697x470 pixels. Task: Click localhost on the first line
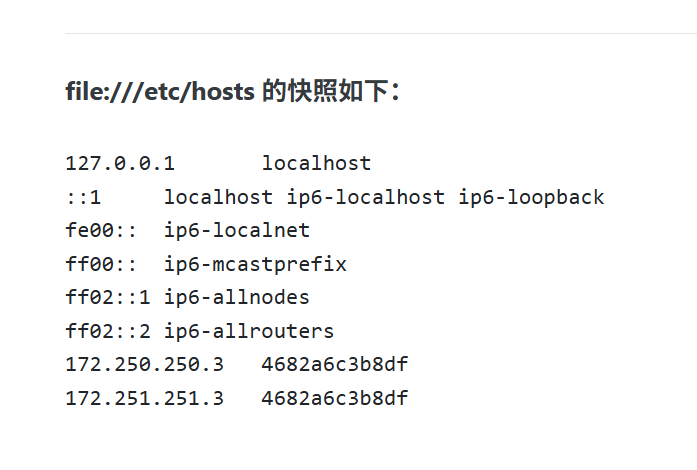pyautogui.click(x=316, y=163)
